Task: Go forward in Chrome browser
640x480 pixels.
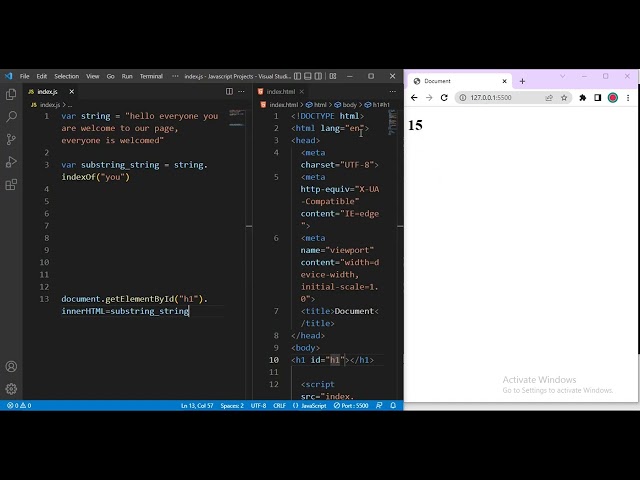Action: pyautogui.click(x=429, y=98)
